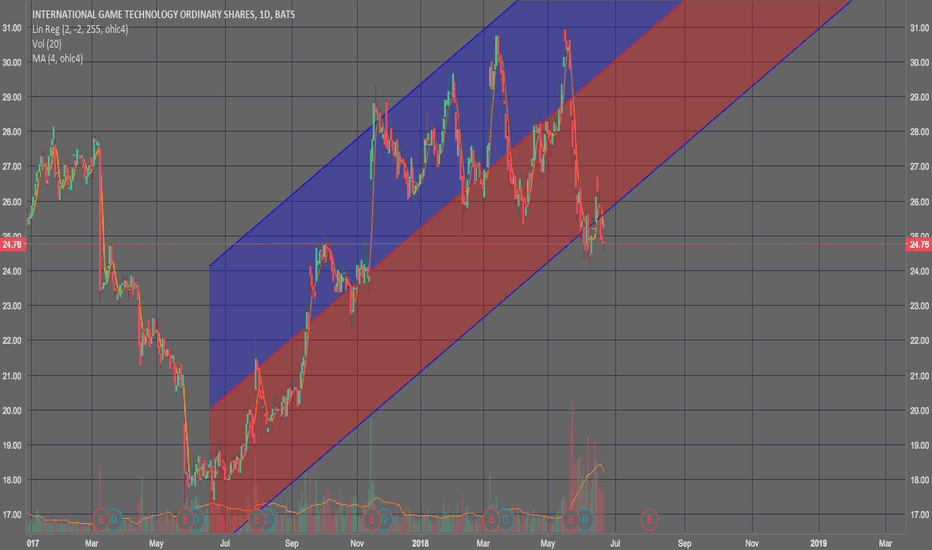Click the Nov label just before 2019
Screen dimensions: 932x550
click(752, 543)
